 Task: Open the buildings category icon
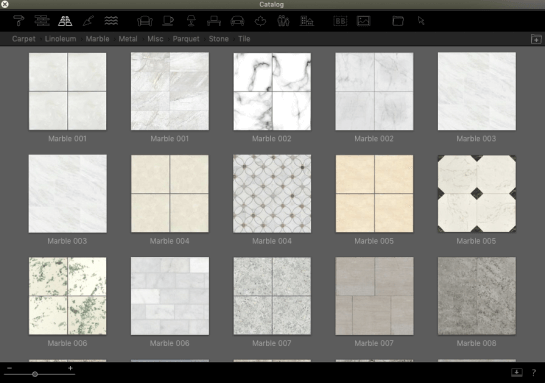point(307,21)
